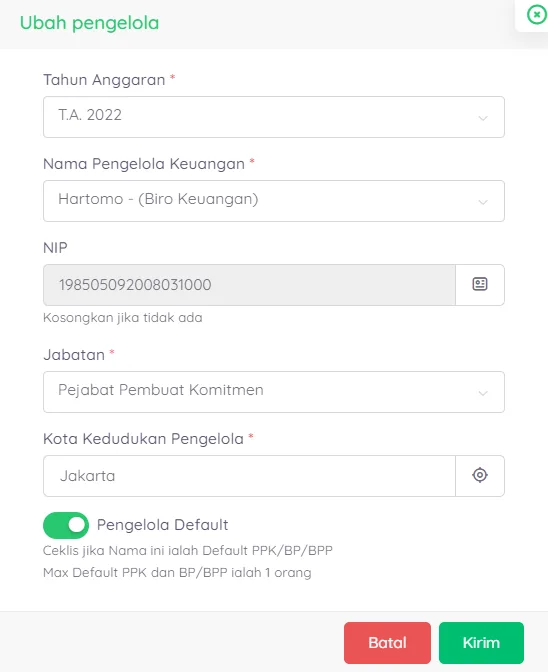Screen dimensions: 548x672
Task: Close the Ubah pengelola dialog
Action: [536, 15]
